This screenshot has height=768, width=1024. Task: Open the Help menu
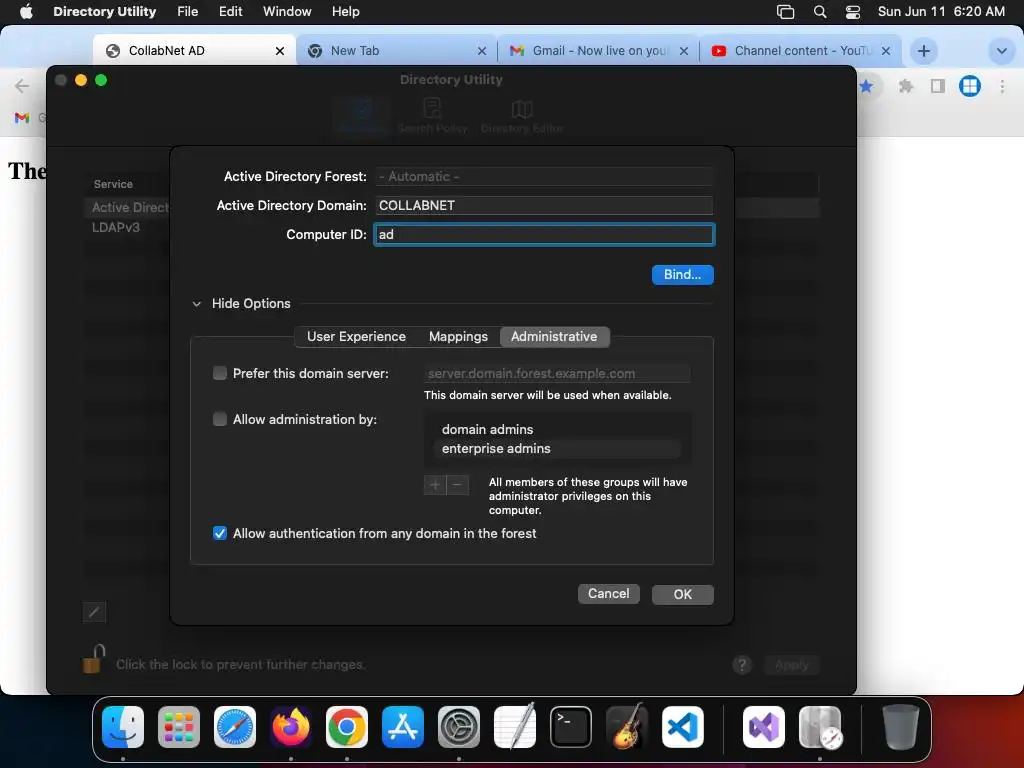click(345, 12)
